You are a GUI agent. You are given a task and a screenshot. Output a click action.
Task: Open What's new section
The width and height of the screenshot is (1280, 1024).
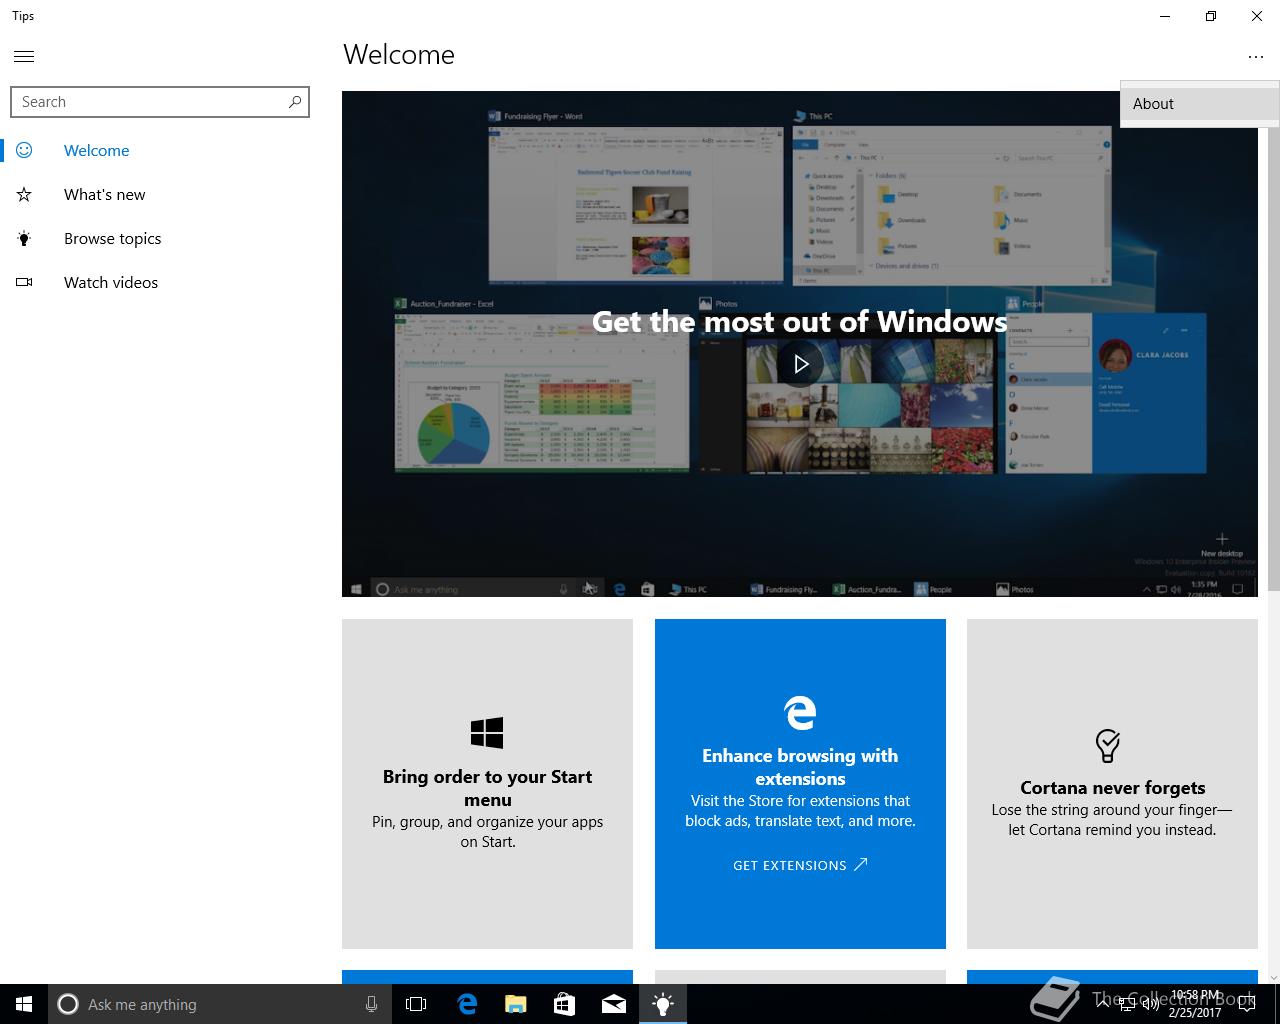pos(104,195)
